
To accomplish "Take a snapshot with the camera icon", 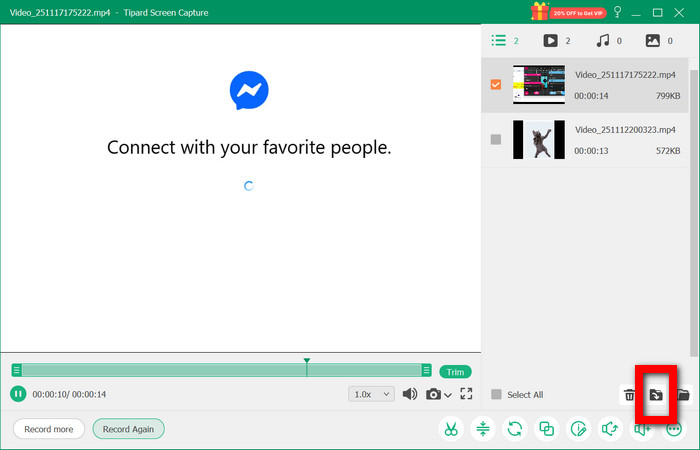I will pyautogui.click(x=433, y=394).
